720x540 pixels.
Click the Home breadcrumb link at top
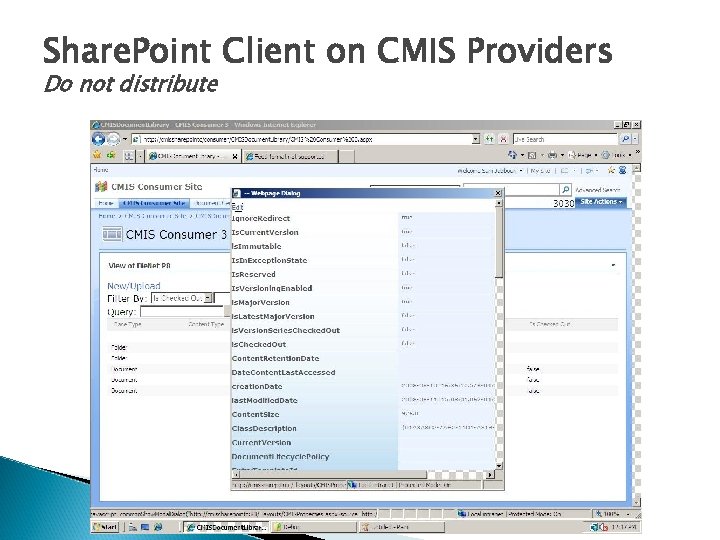(x=101, y=170)
